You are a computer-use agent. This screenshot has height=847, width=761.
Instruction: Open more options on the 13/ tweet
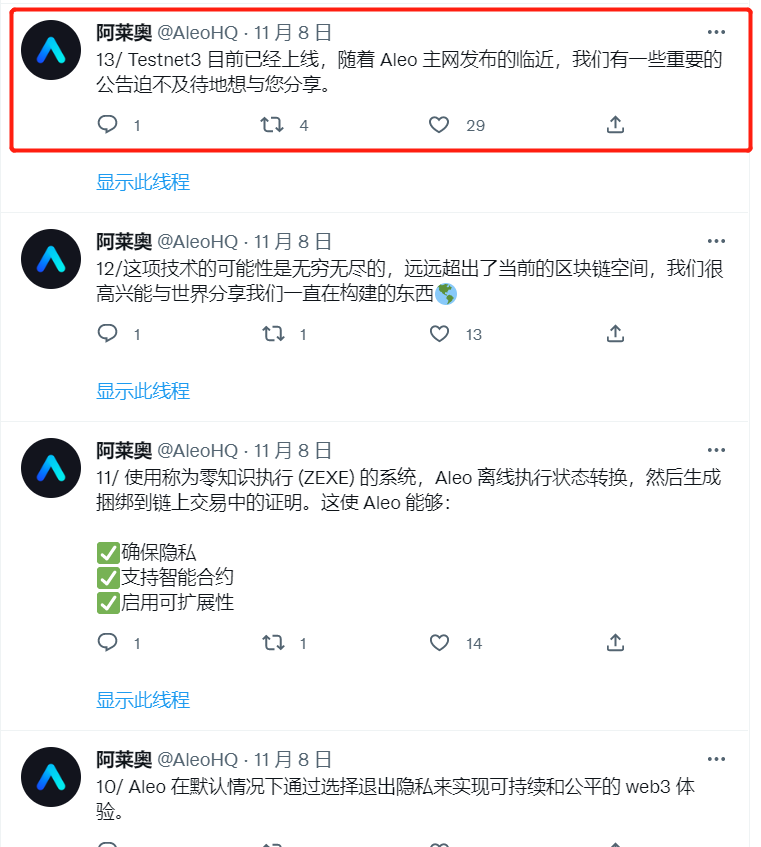tap(716, 32)
